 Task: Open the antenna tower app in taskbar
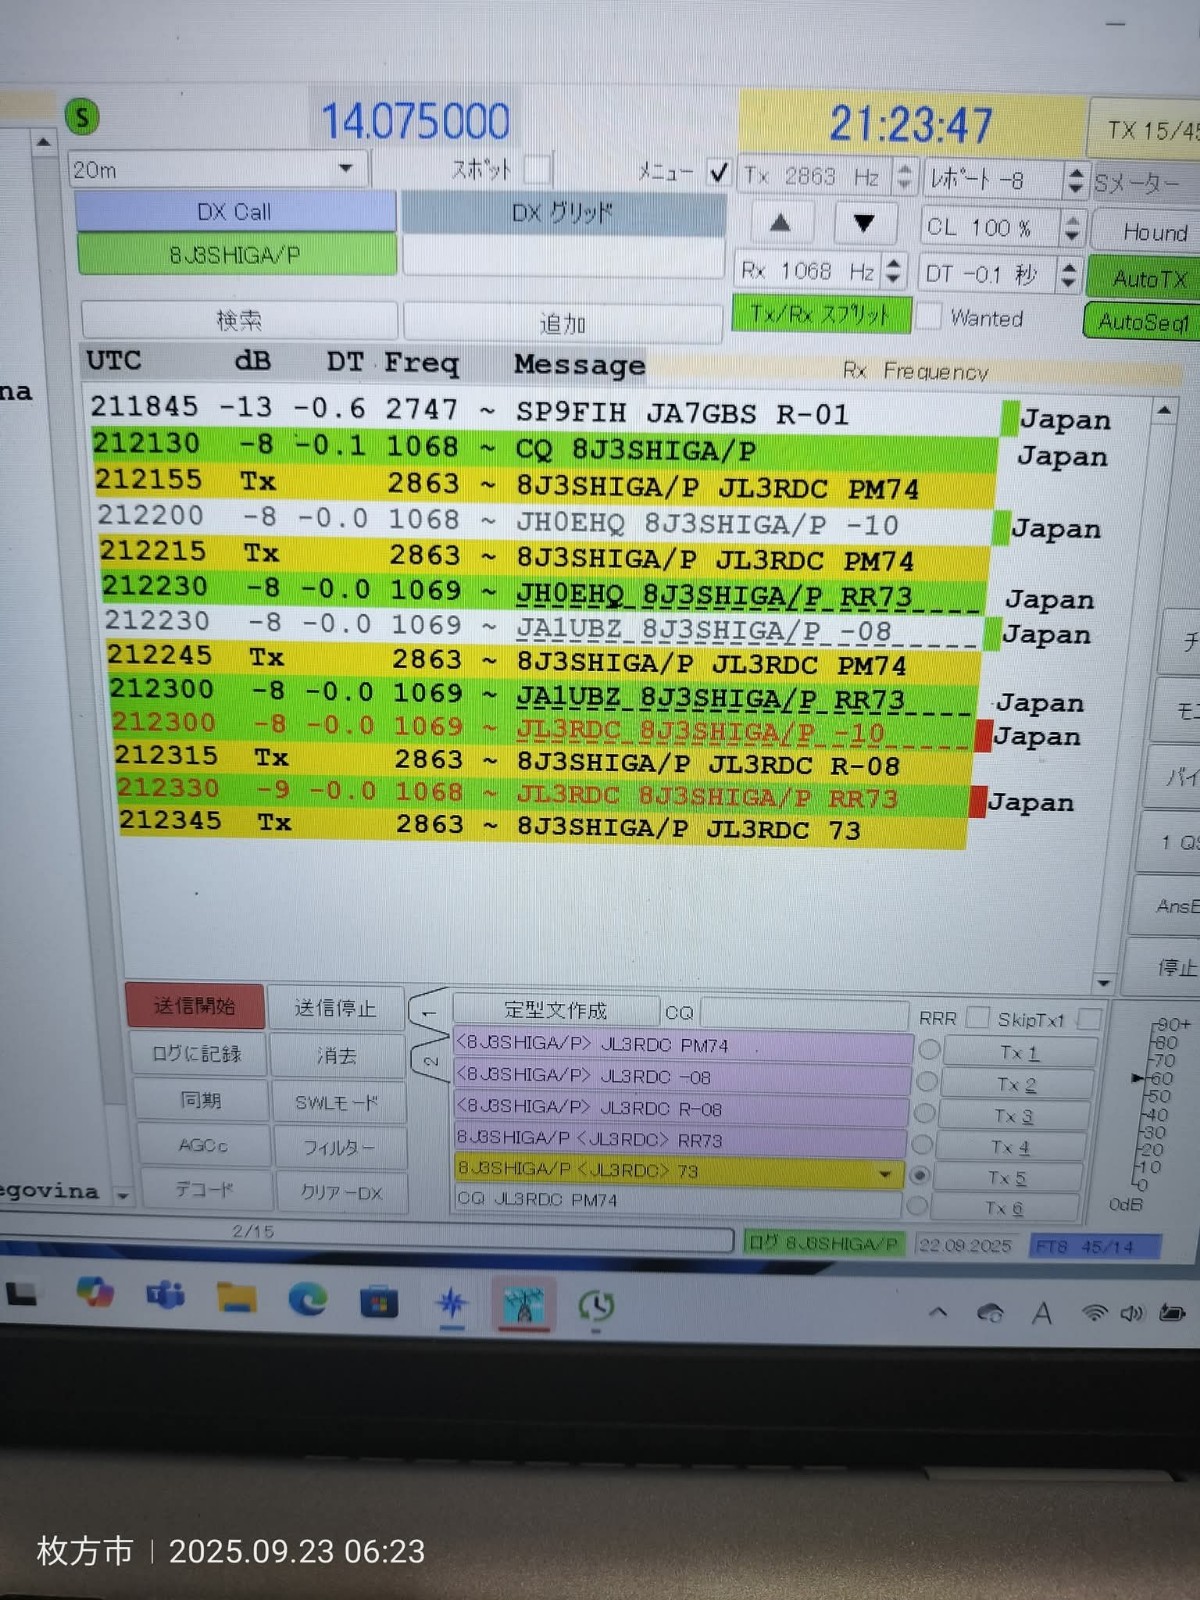tap(523, 1305)
